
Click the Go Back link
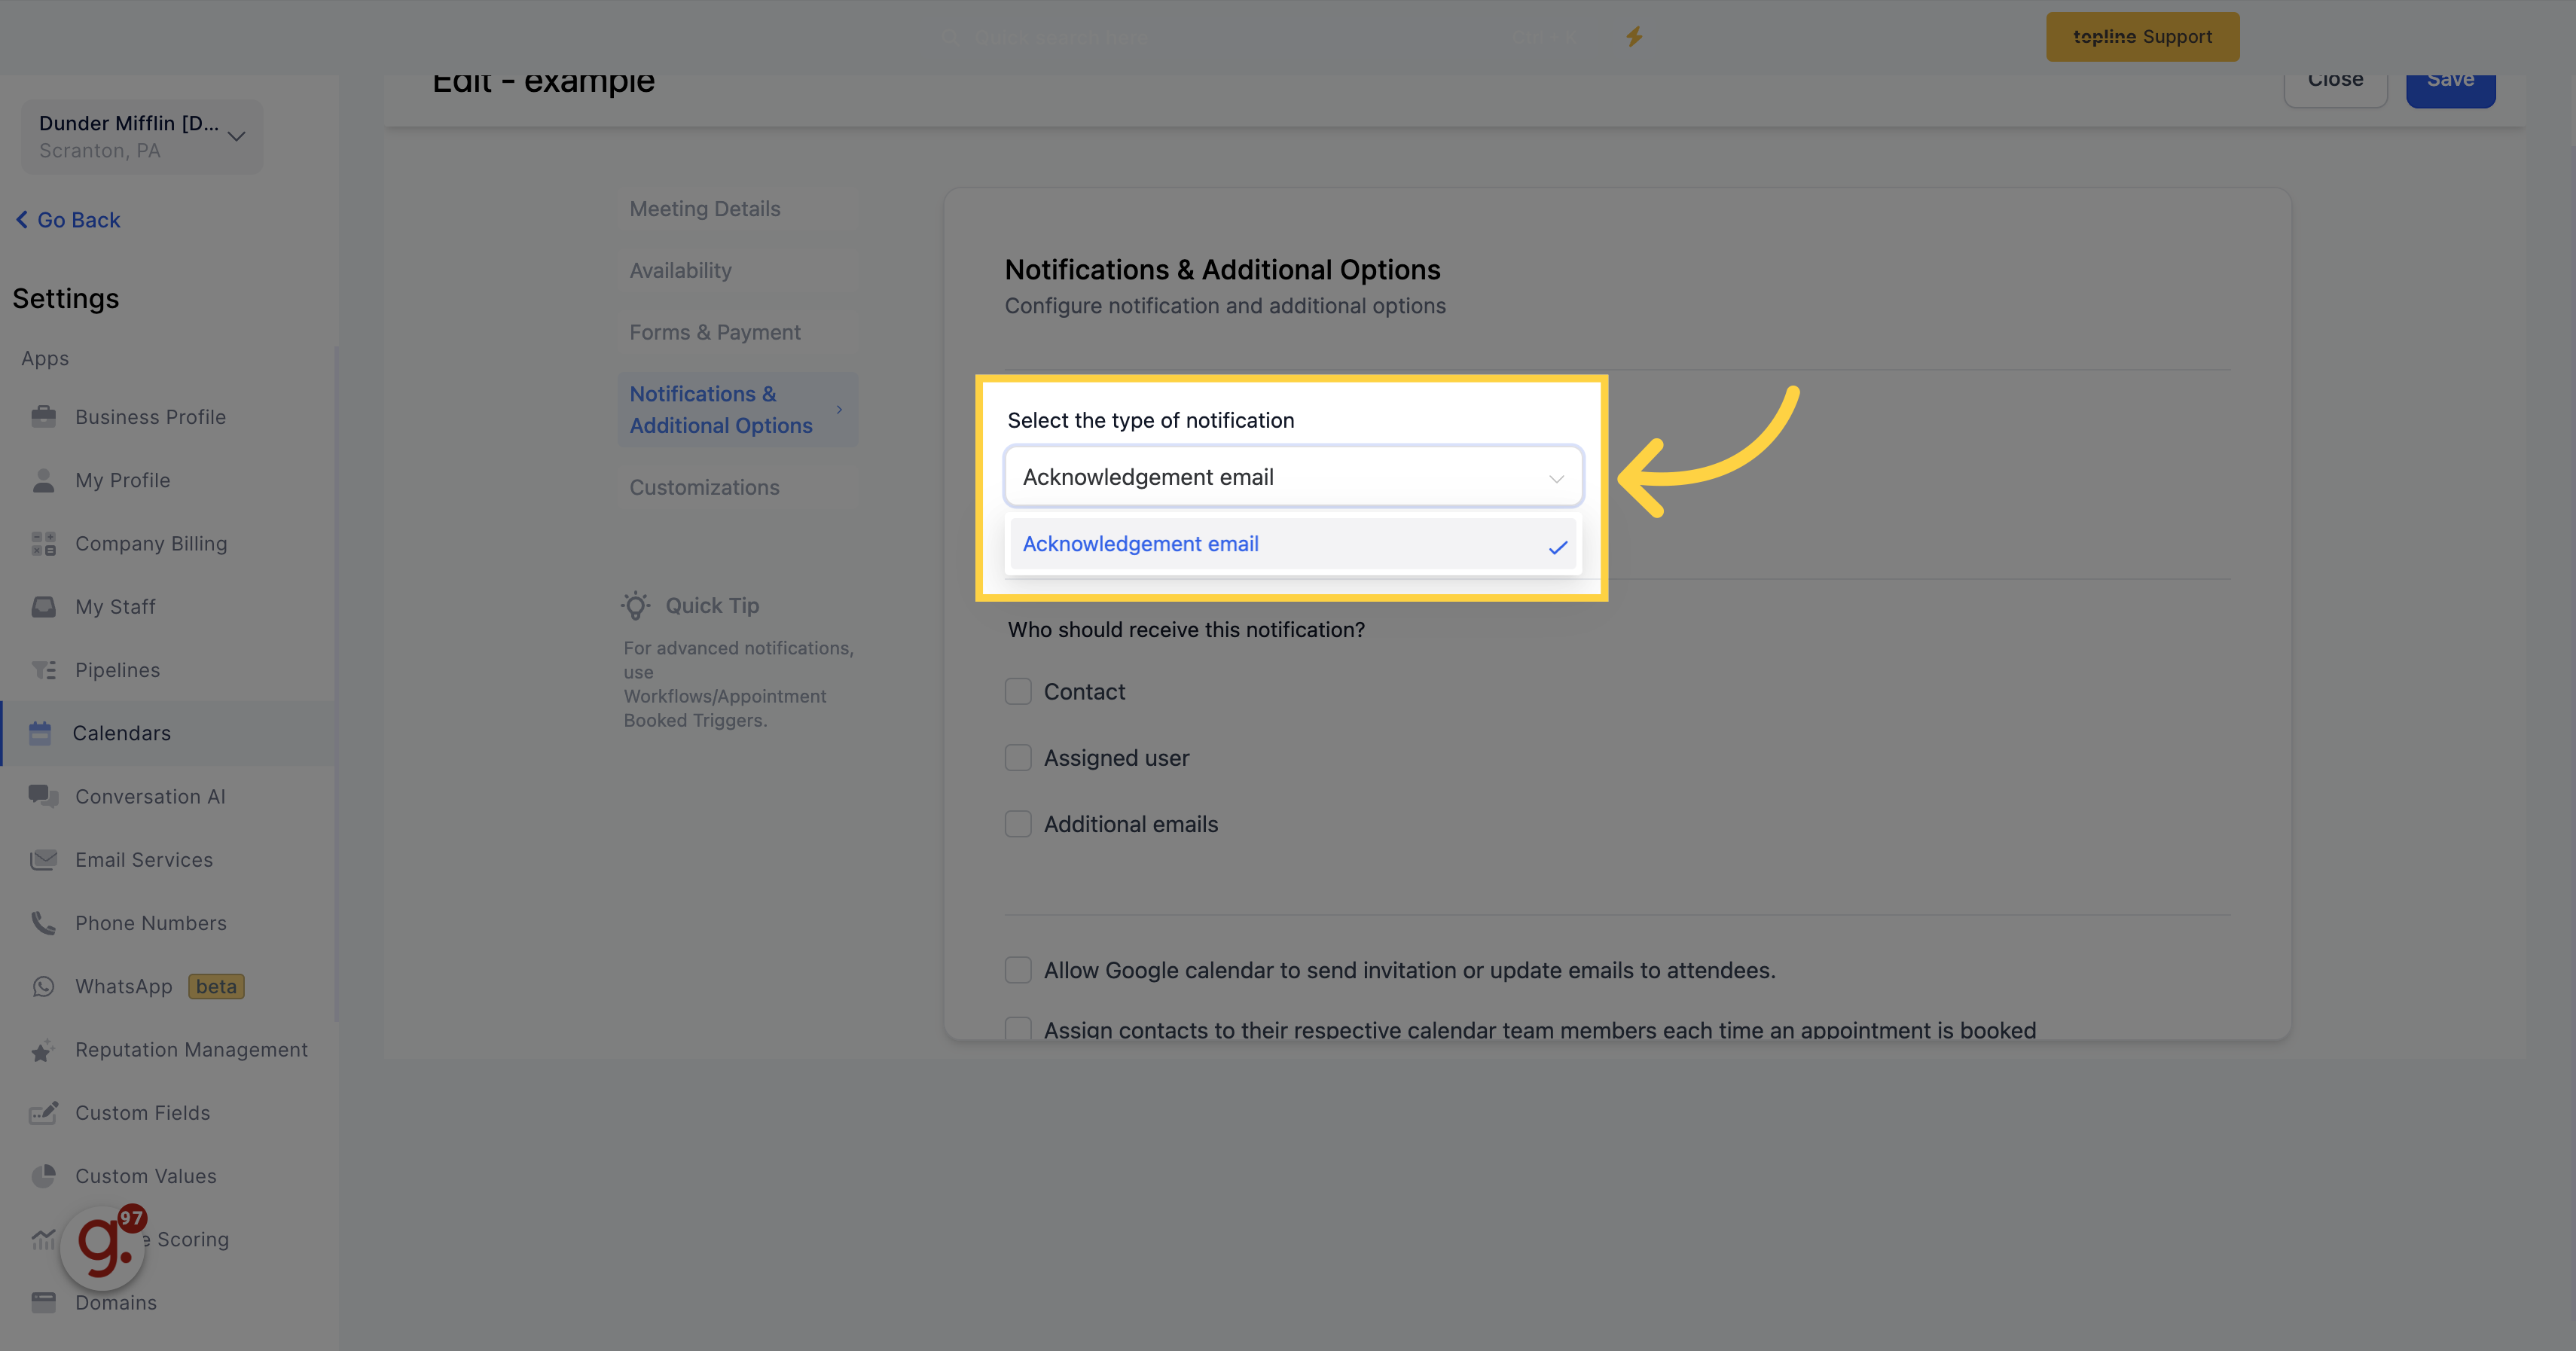point(68,218)
